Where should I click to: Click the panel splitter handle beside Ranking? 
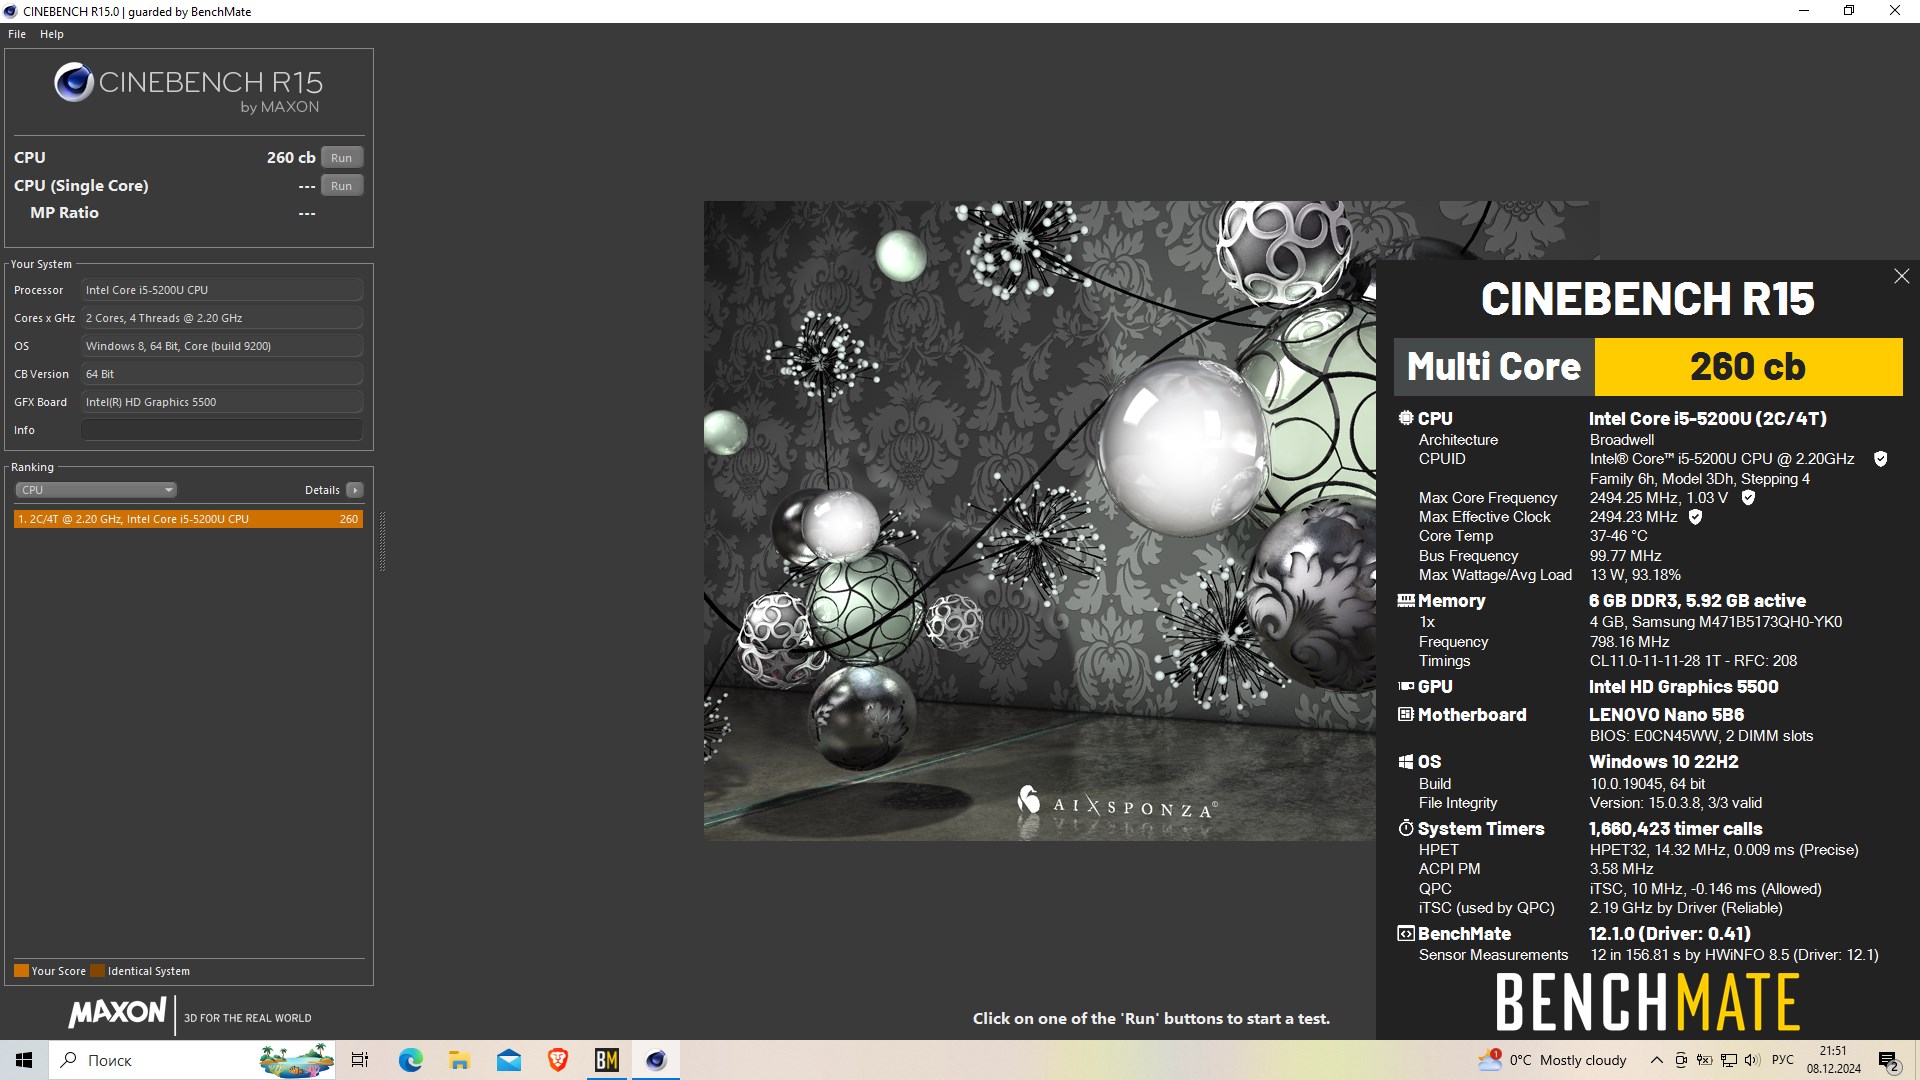(382, 541)
